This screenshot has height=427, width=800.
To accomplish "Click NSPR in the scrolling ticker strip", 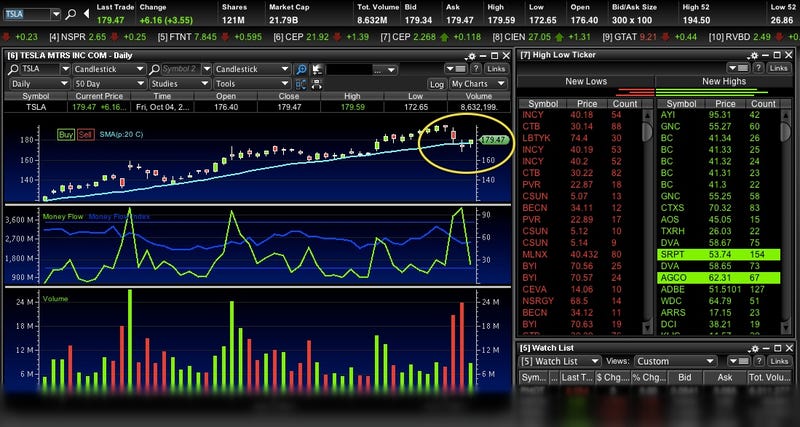I will 73,37.
